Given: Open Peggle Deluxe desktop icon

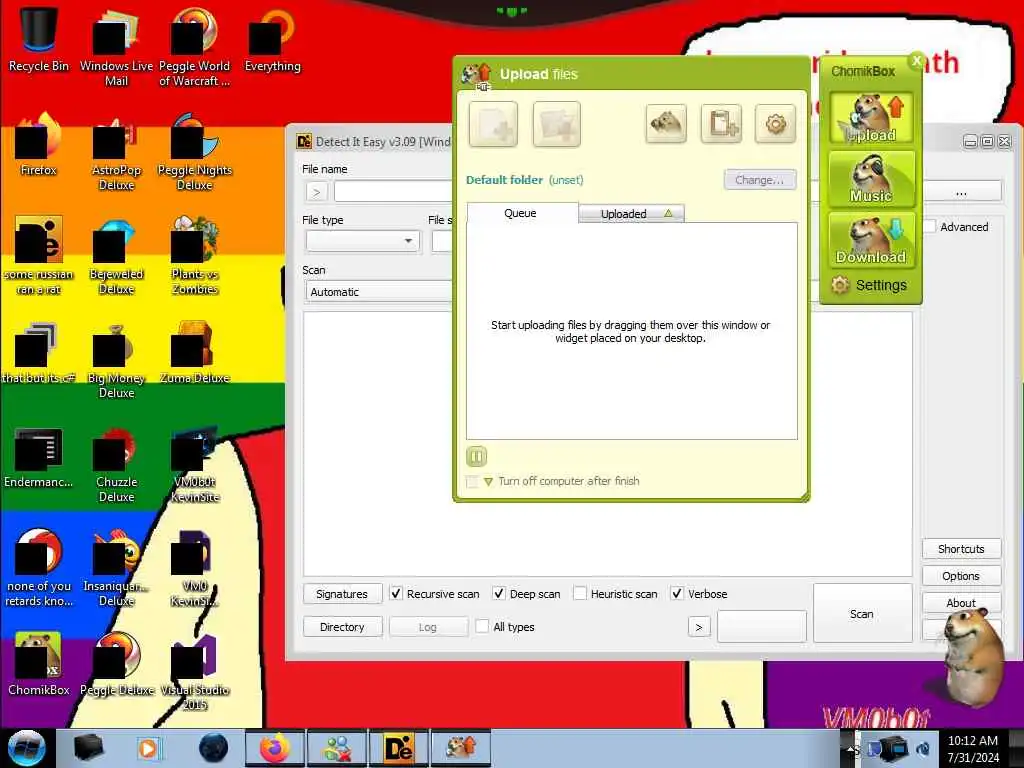Looking at the screenshot, I should [116, 665].
